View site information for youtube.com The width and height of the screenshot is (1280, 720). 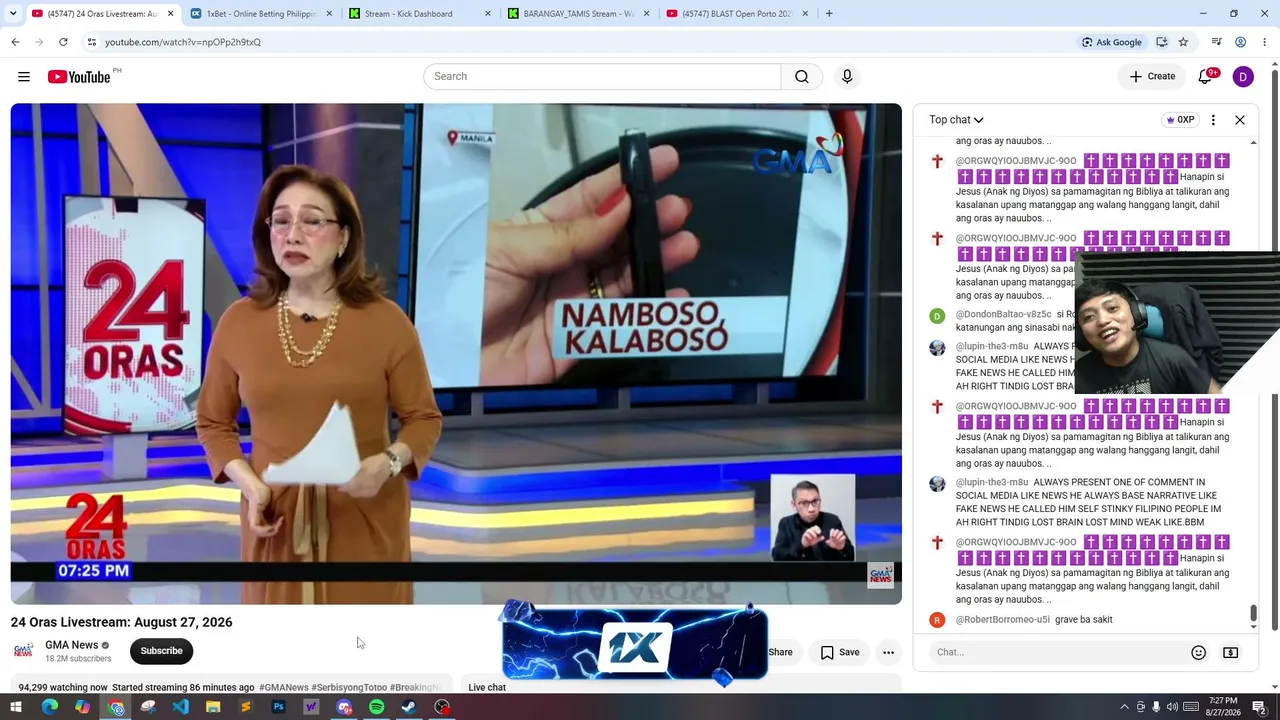91,42
